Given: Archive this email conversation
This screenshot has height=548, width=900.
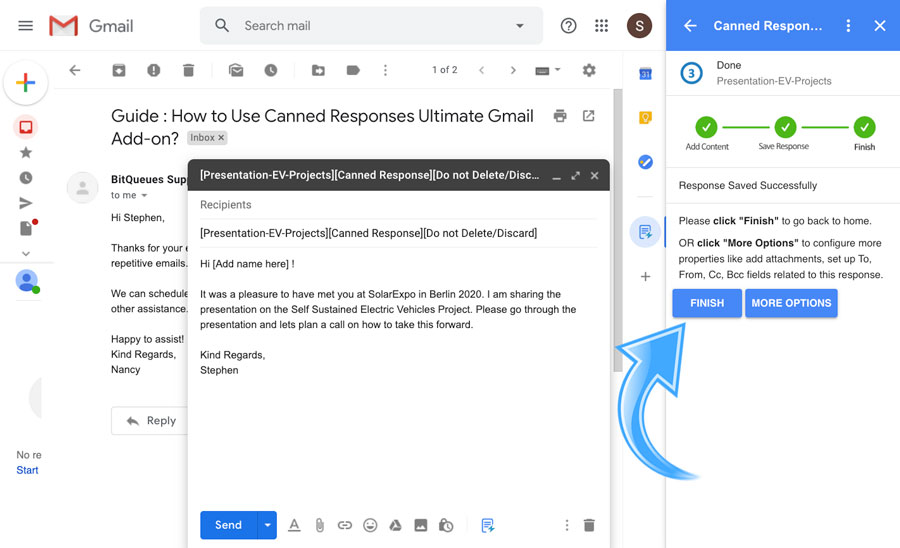Looking at the screenshot, I should tap(119, 70).
